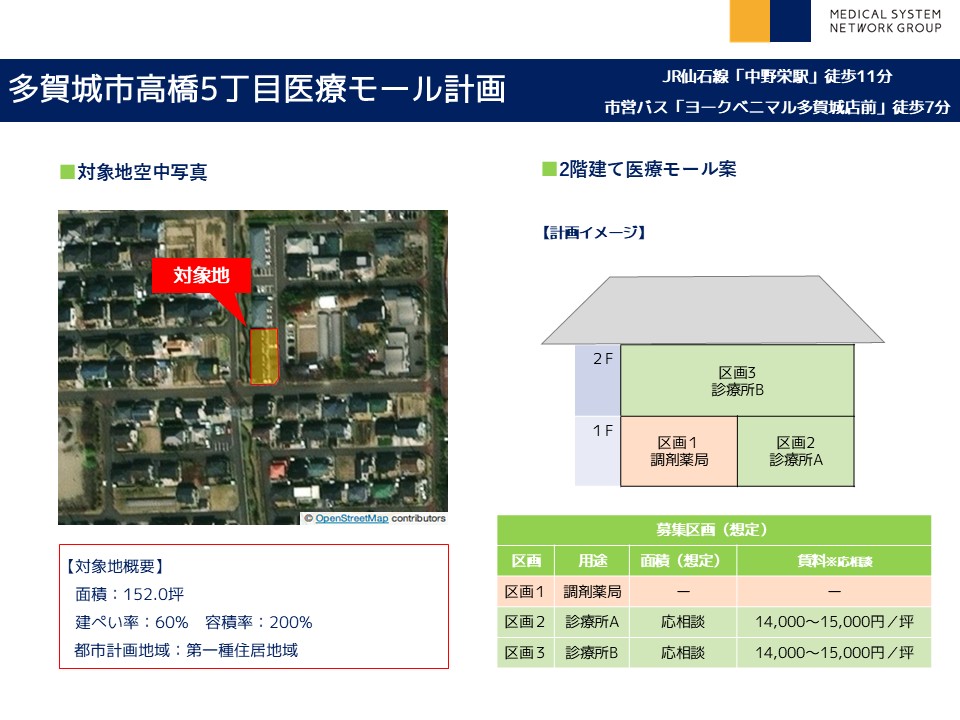
Task: Select the yellow highlighted lot on the map
Action: pyautogui.click(x=263, y=356)
